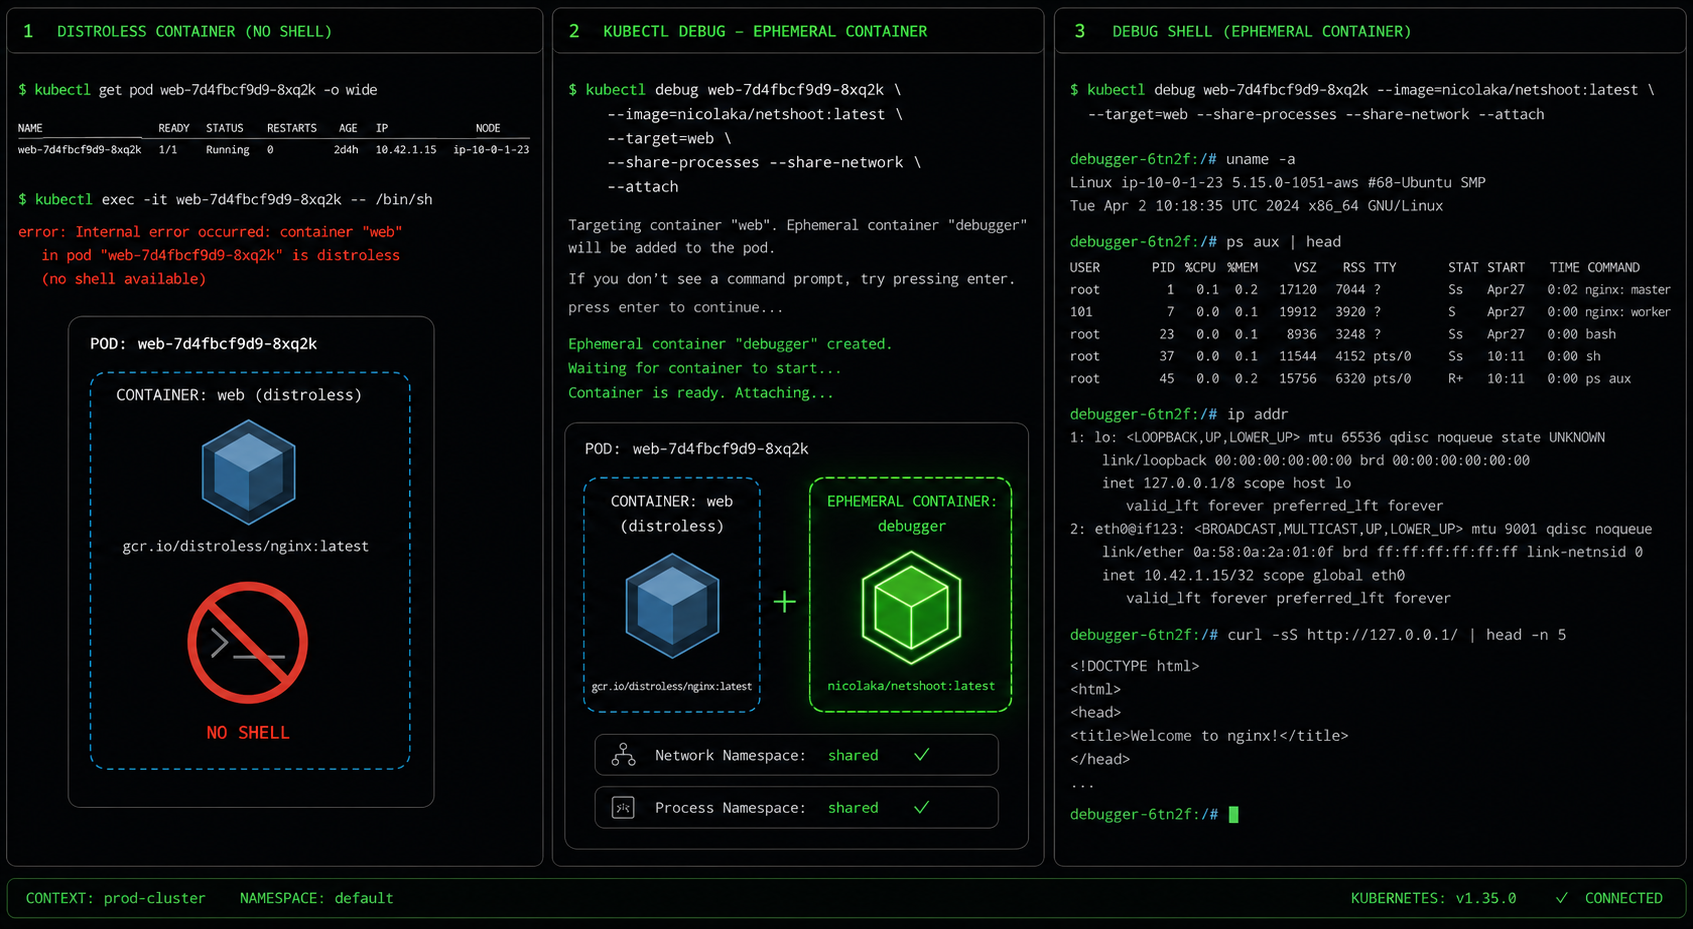Click the 'CONNECTED' status label
1693x929 pixels.
click(x=1623, y=898)
